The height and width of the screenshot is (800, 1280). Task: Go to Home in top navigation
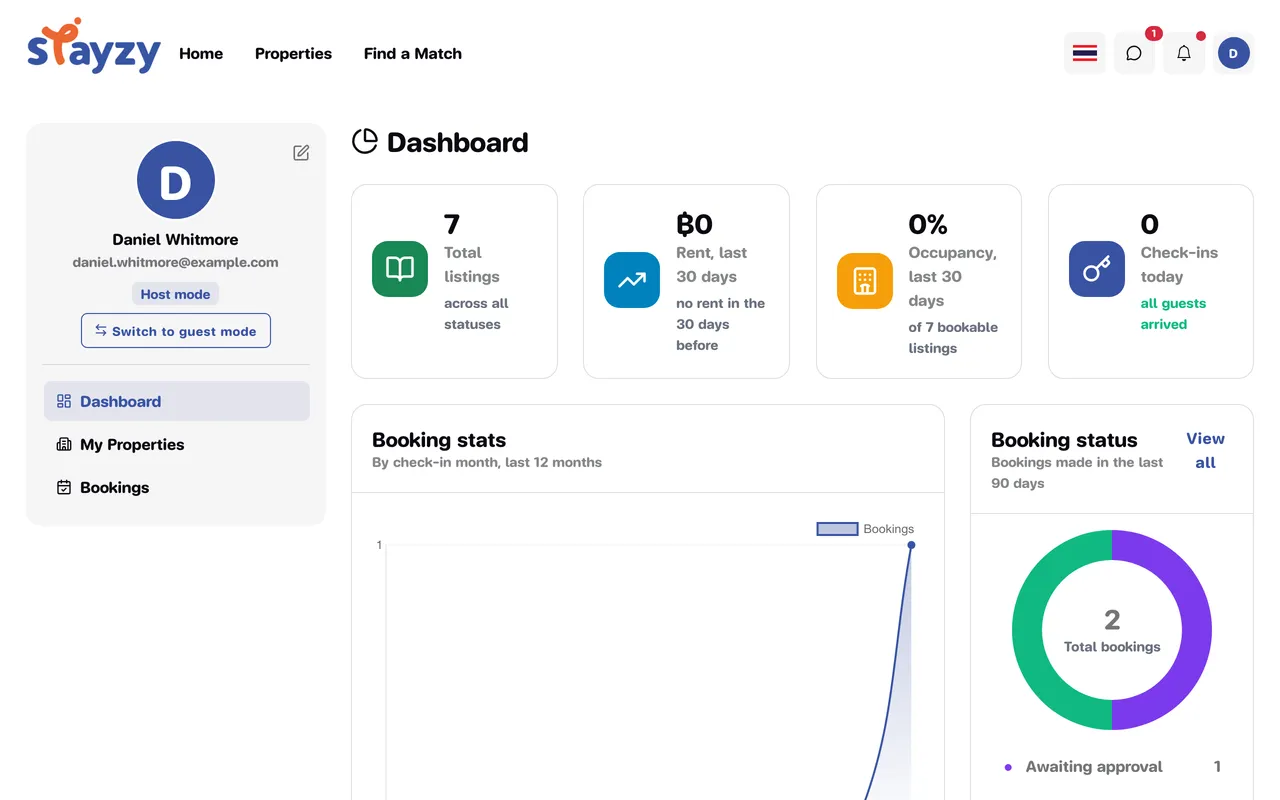coord(201,54)
